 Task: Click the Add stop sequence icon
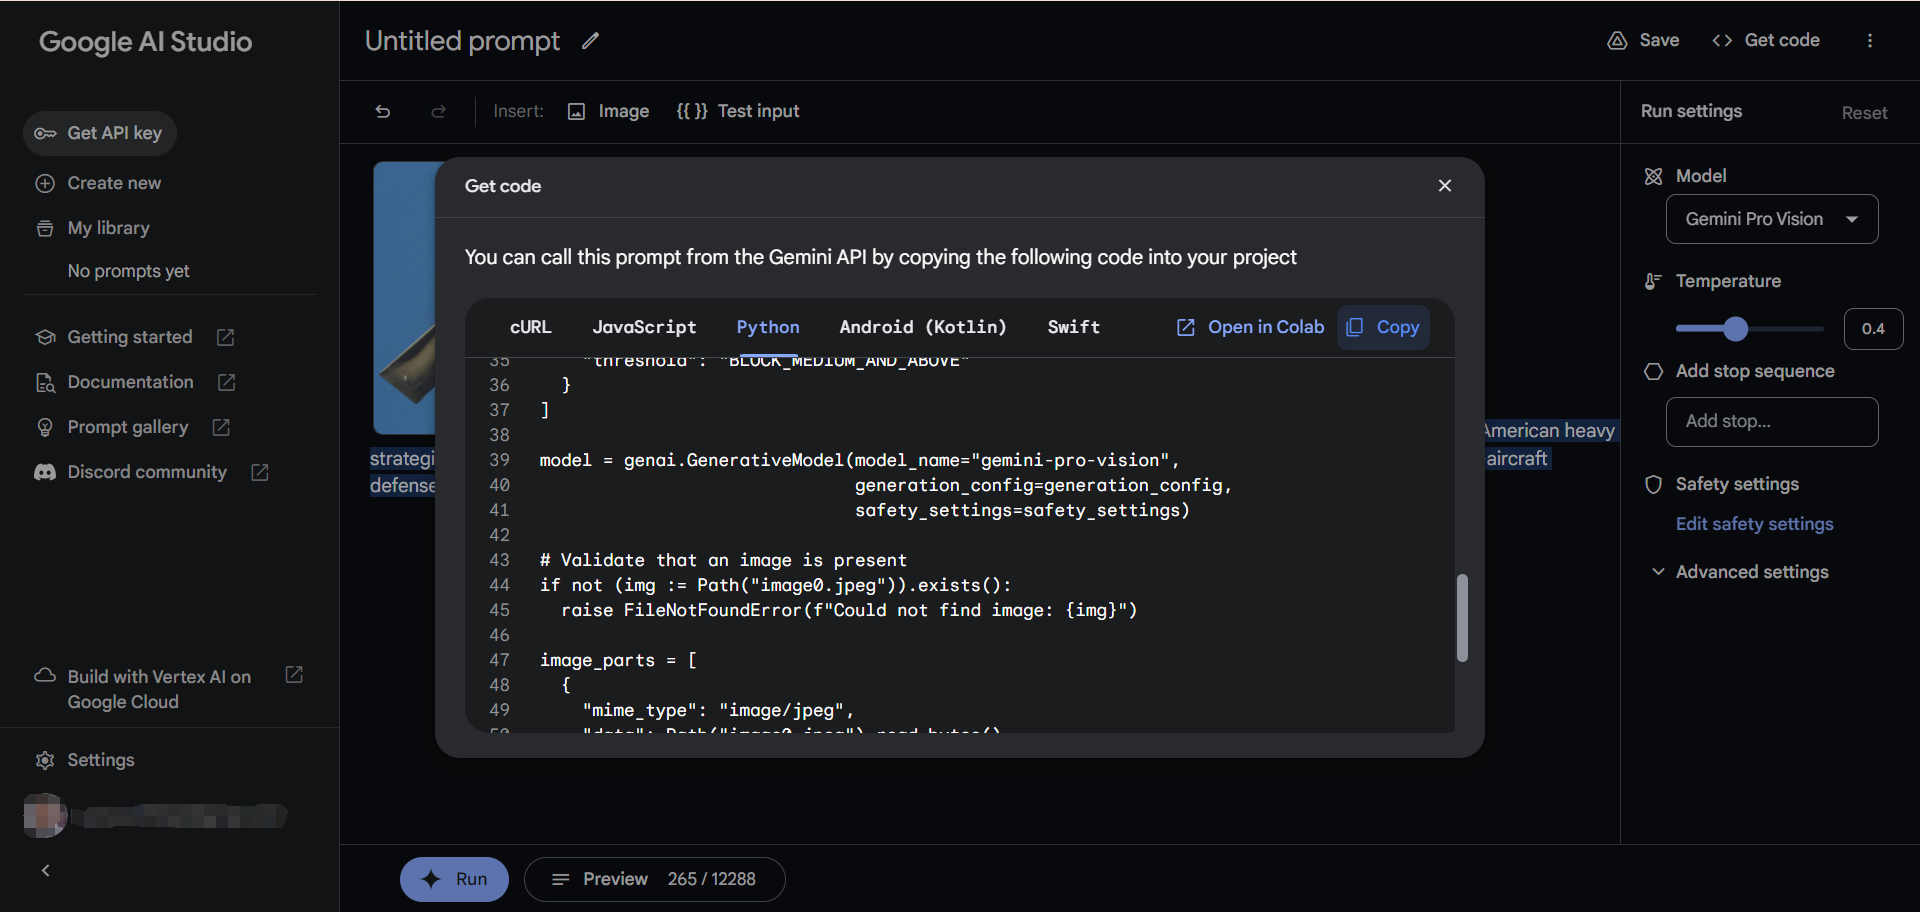(x=1653, y=371)
